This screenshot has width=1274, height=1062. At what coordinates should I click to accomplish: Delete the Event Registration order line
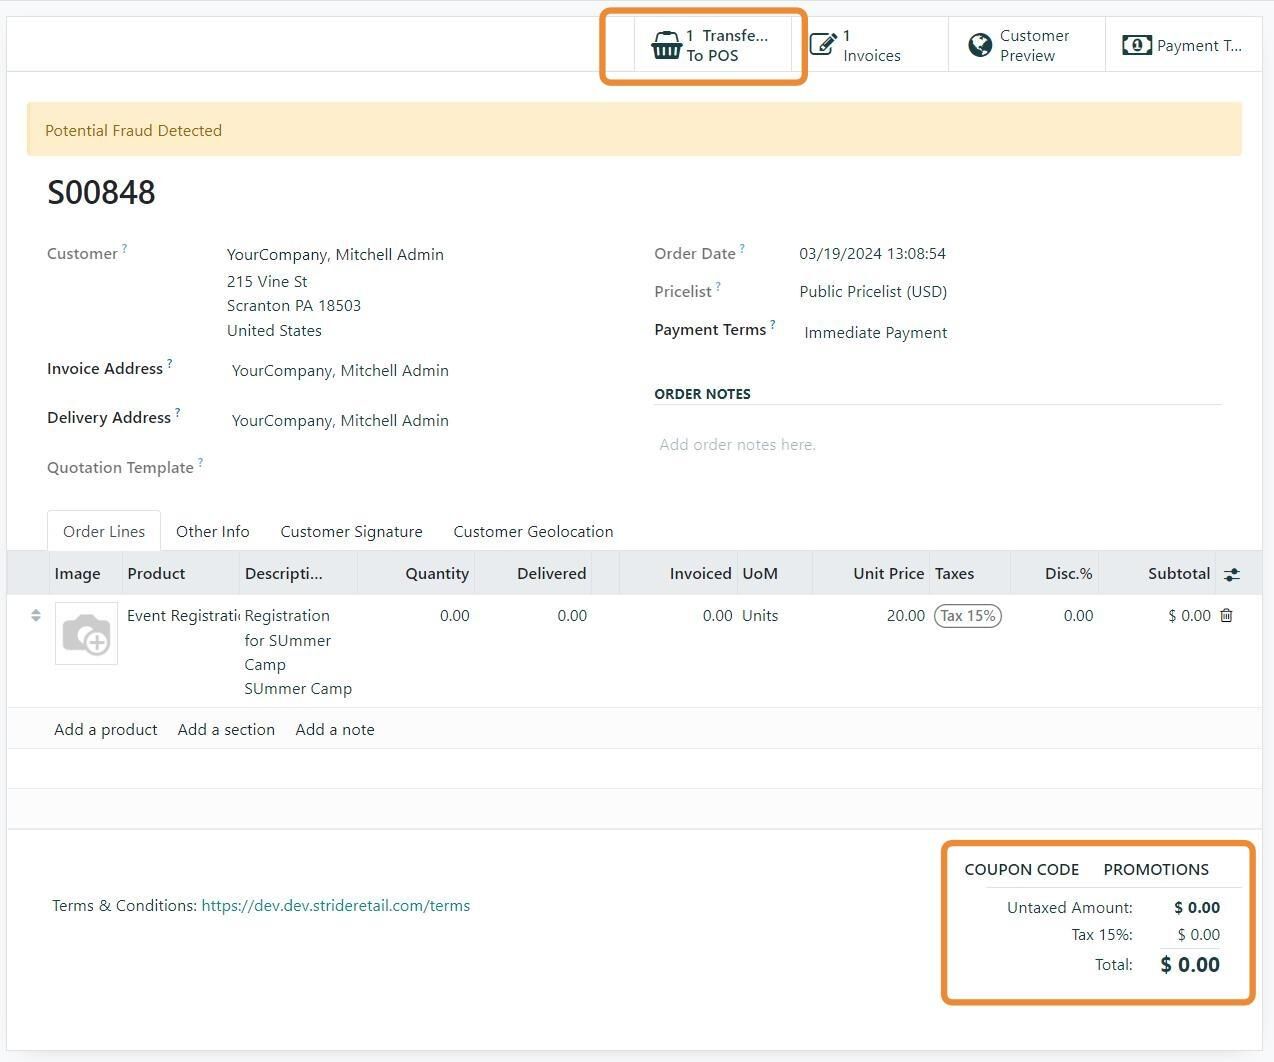coord(1226,615)
